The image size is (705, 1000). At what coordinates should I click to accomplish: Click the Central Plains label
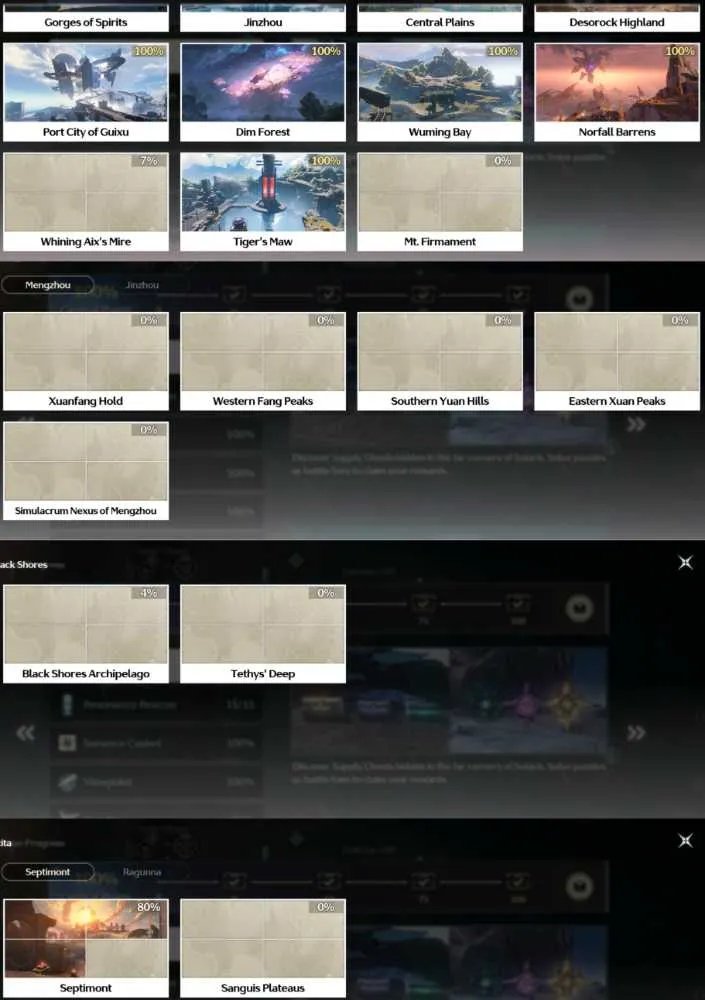coord(440,22)
